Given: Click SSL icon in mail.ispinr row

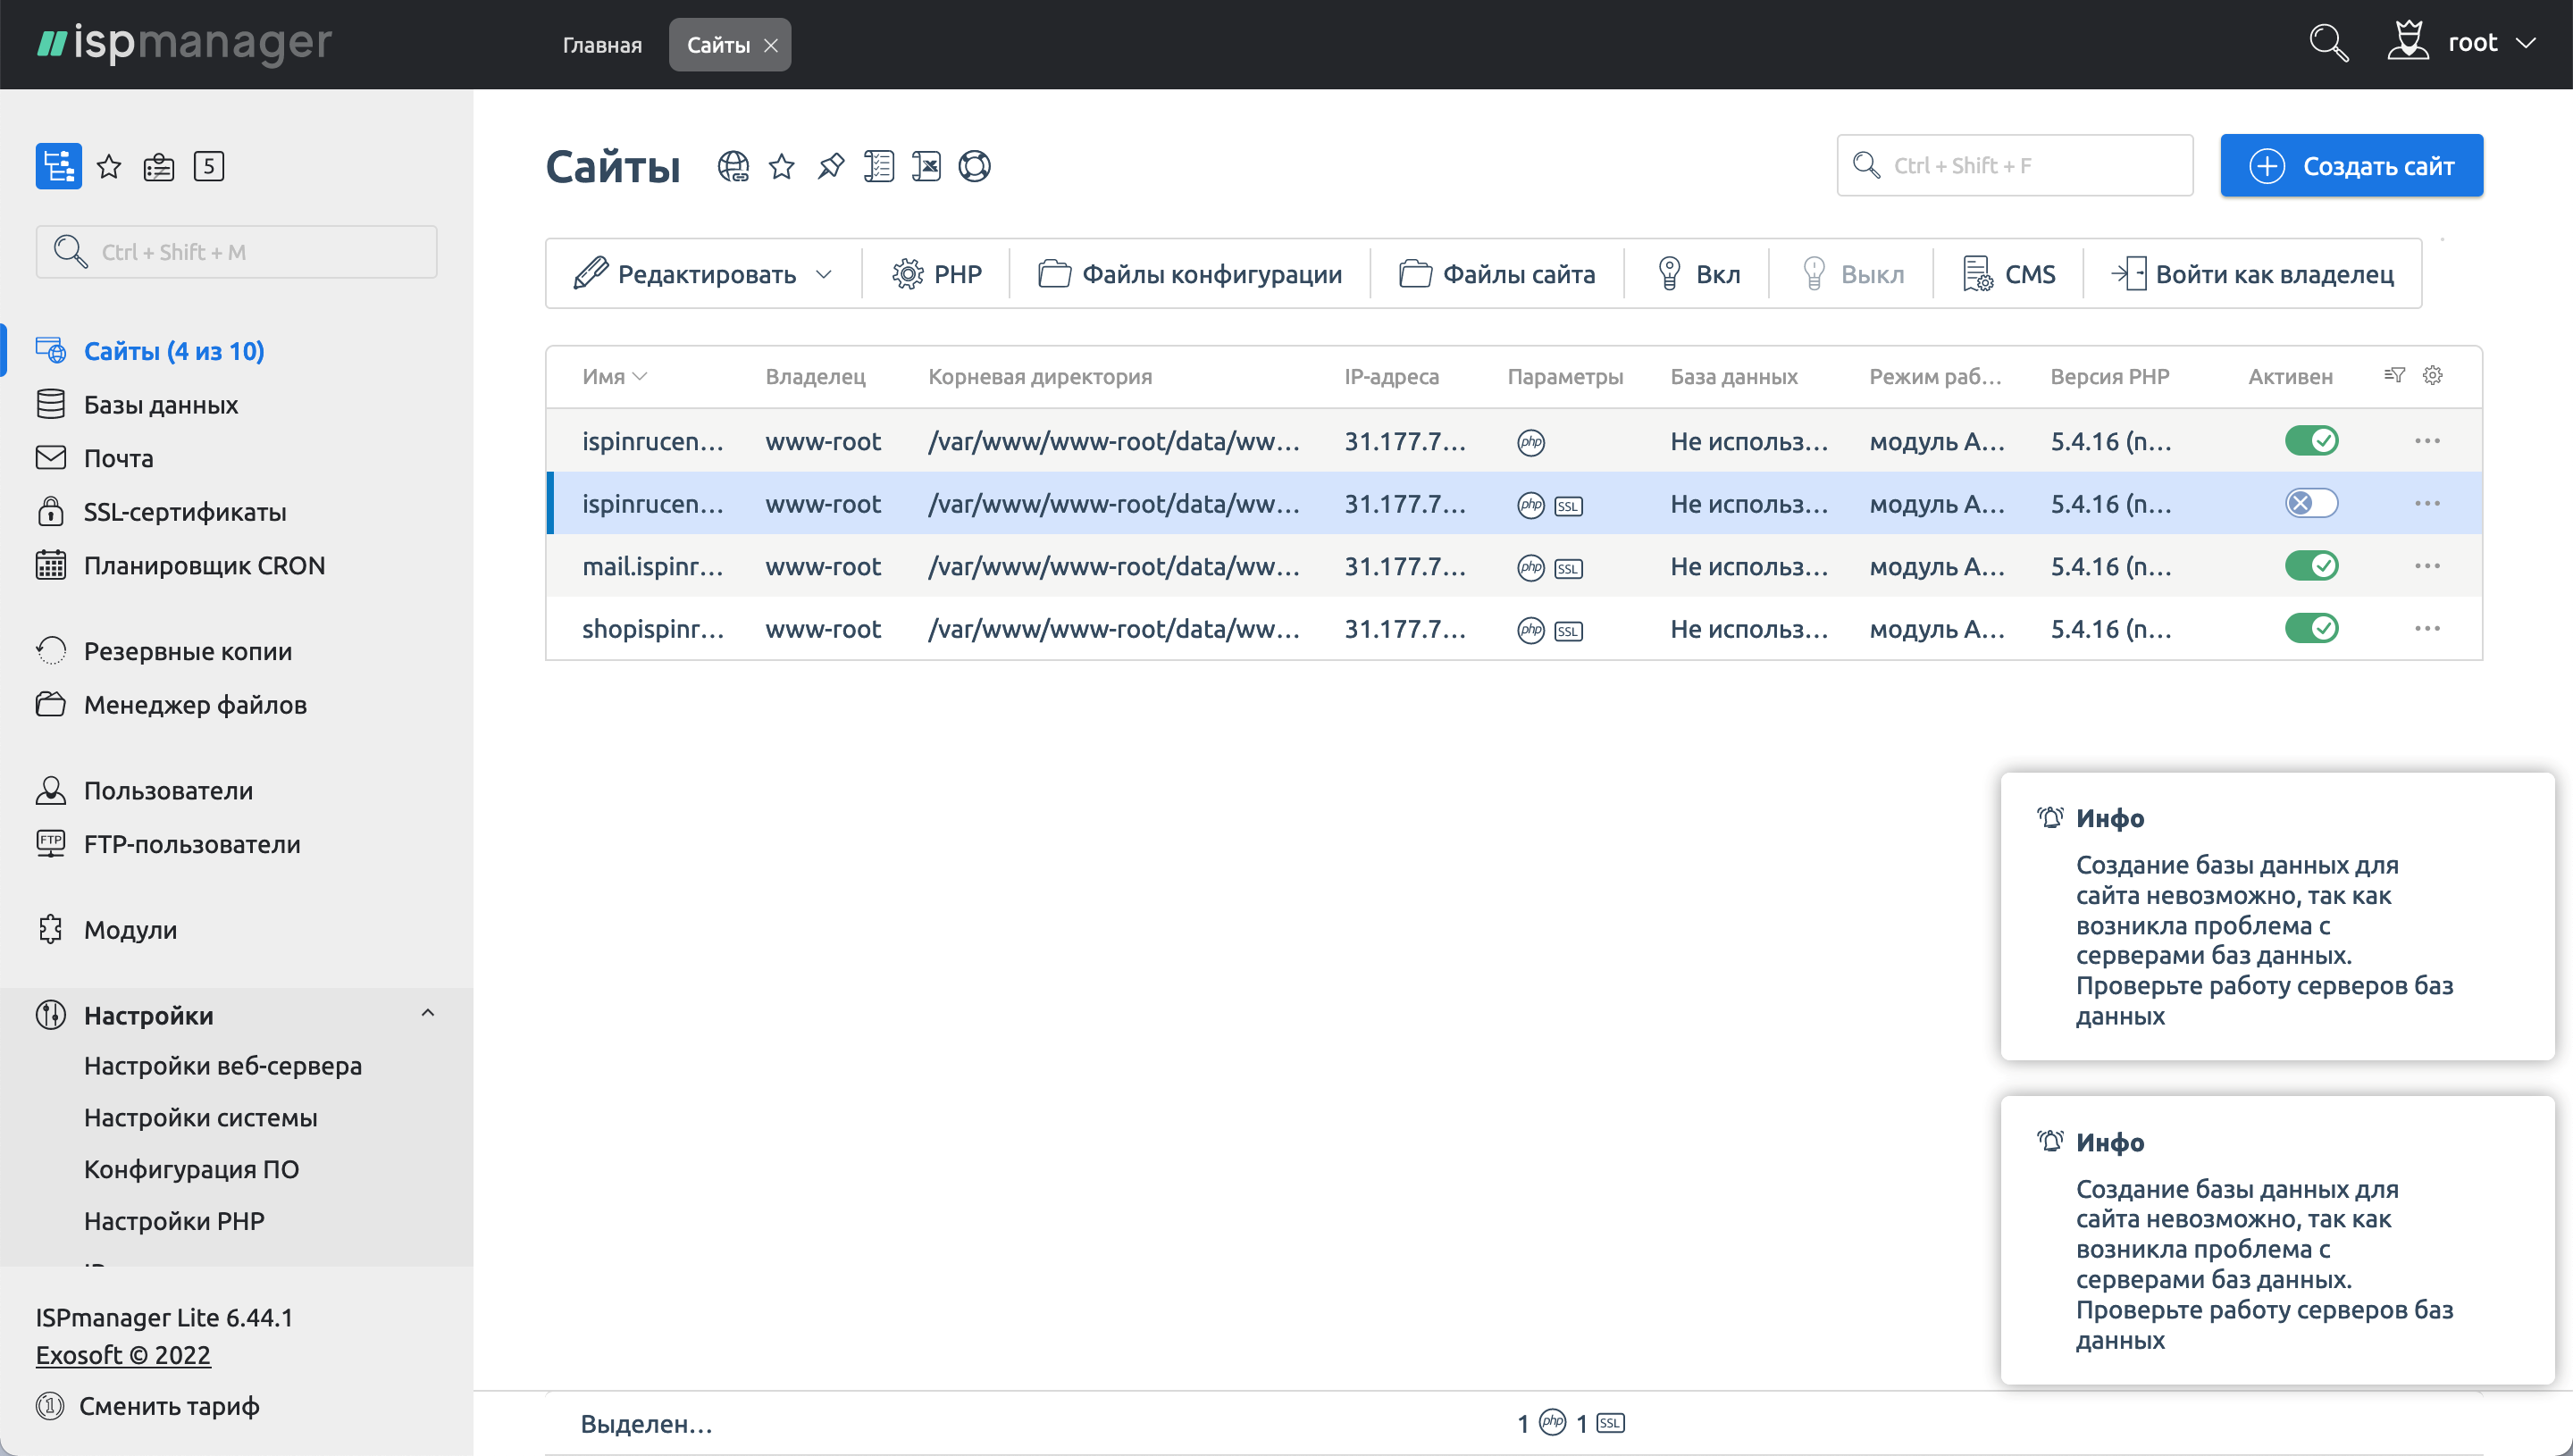Looking at the screenshot, I should click(x=1568, y=568).
